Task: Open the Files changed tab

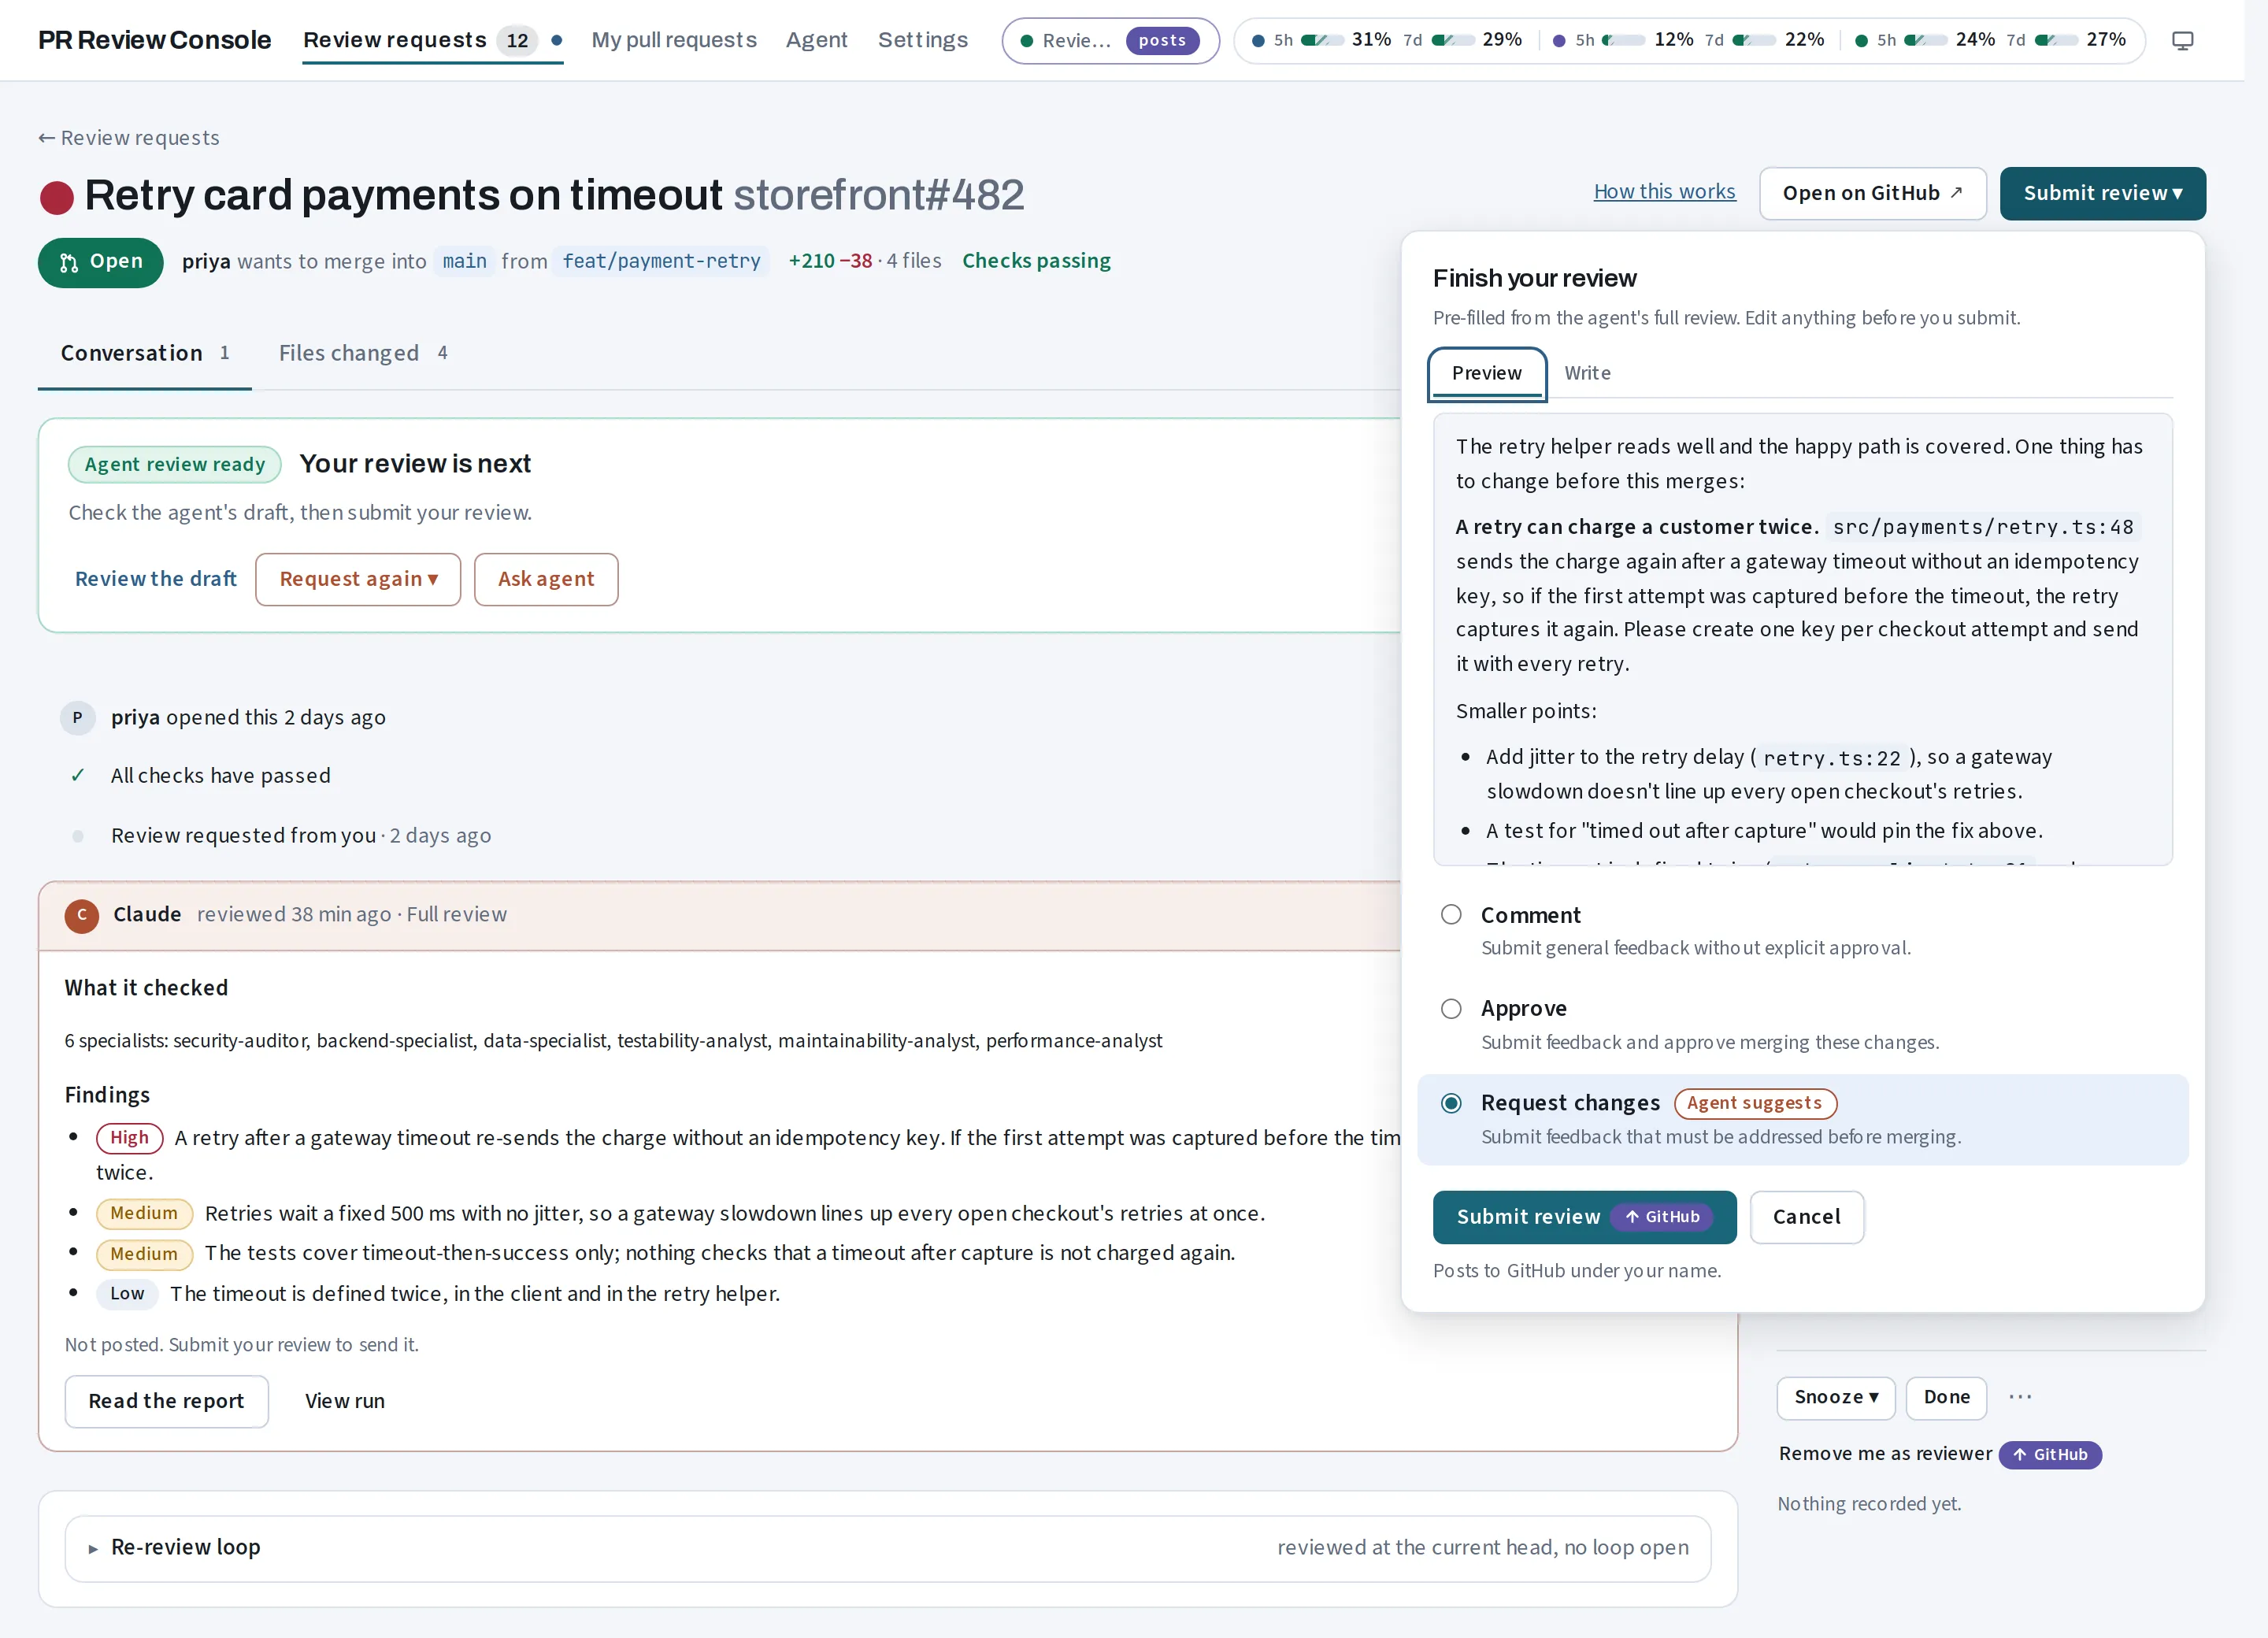Action: point(362,353)
